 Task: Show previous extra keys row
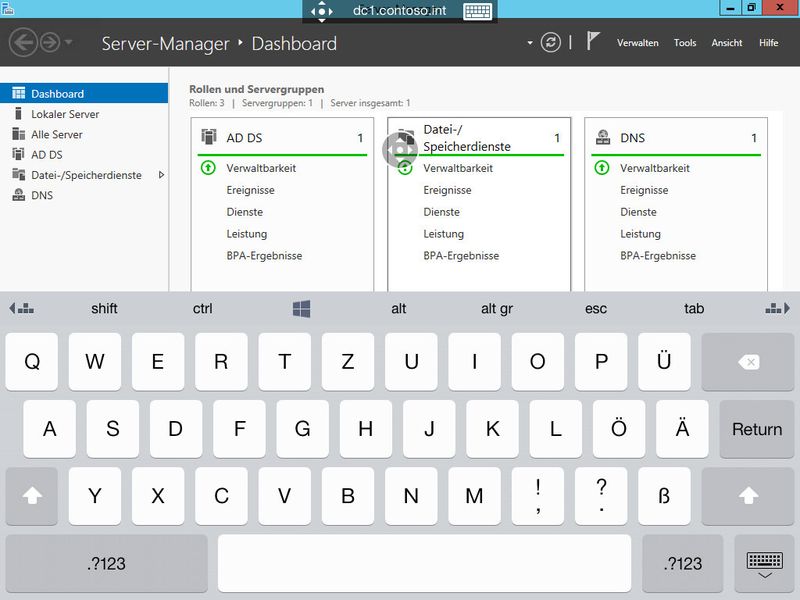click(21, 308)
